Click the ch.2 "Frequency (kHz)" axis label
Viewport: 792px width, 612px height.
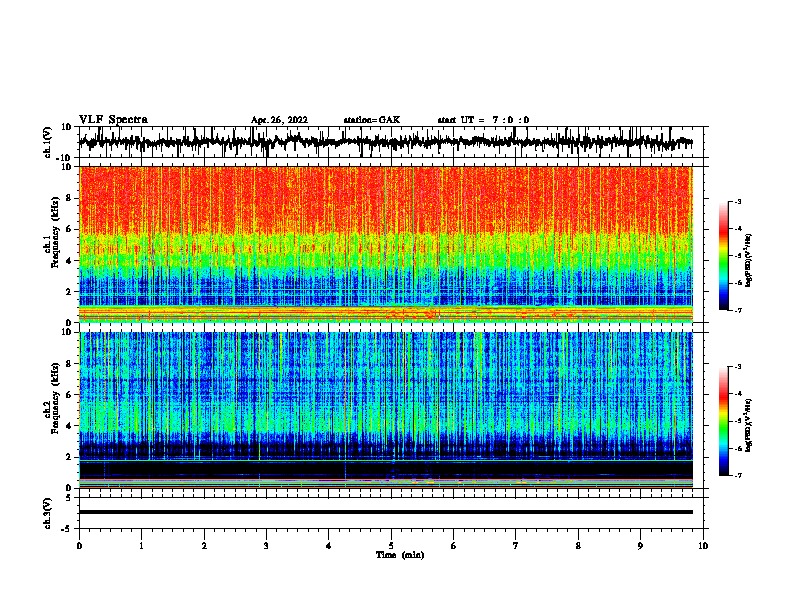(x=55, y=398)
